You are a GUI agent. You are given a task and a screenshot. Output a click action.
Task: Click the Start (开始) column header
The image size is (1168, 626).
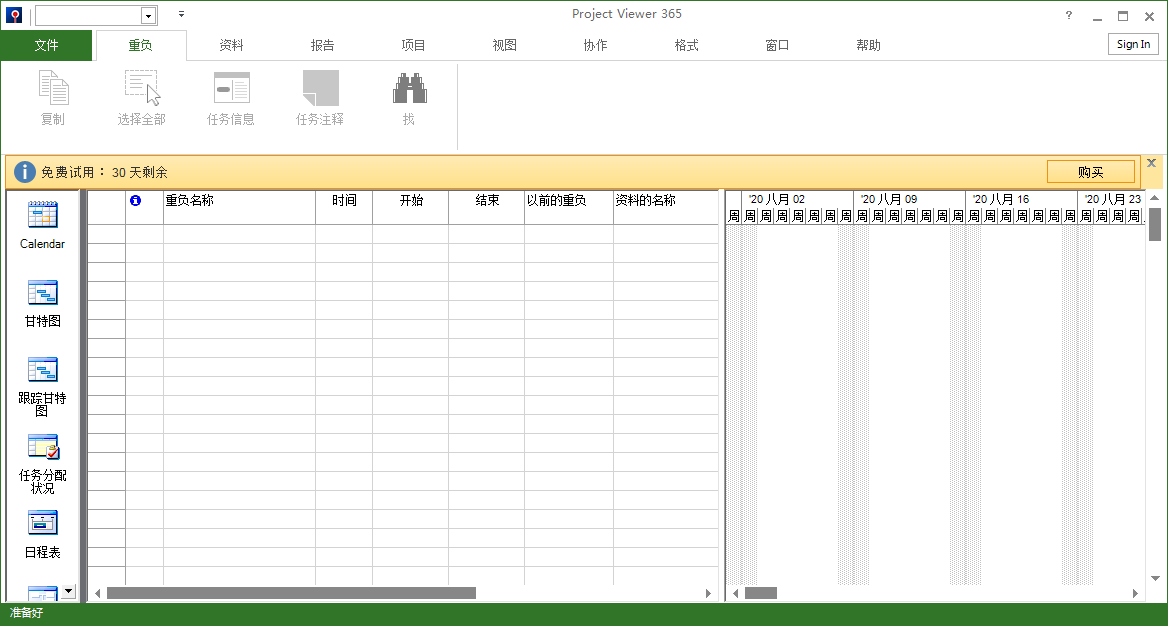click(x=410, y=207)
